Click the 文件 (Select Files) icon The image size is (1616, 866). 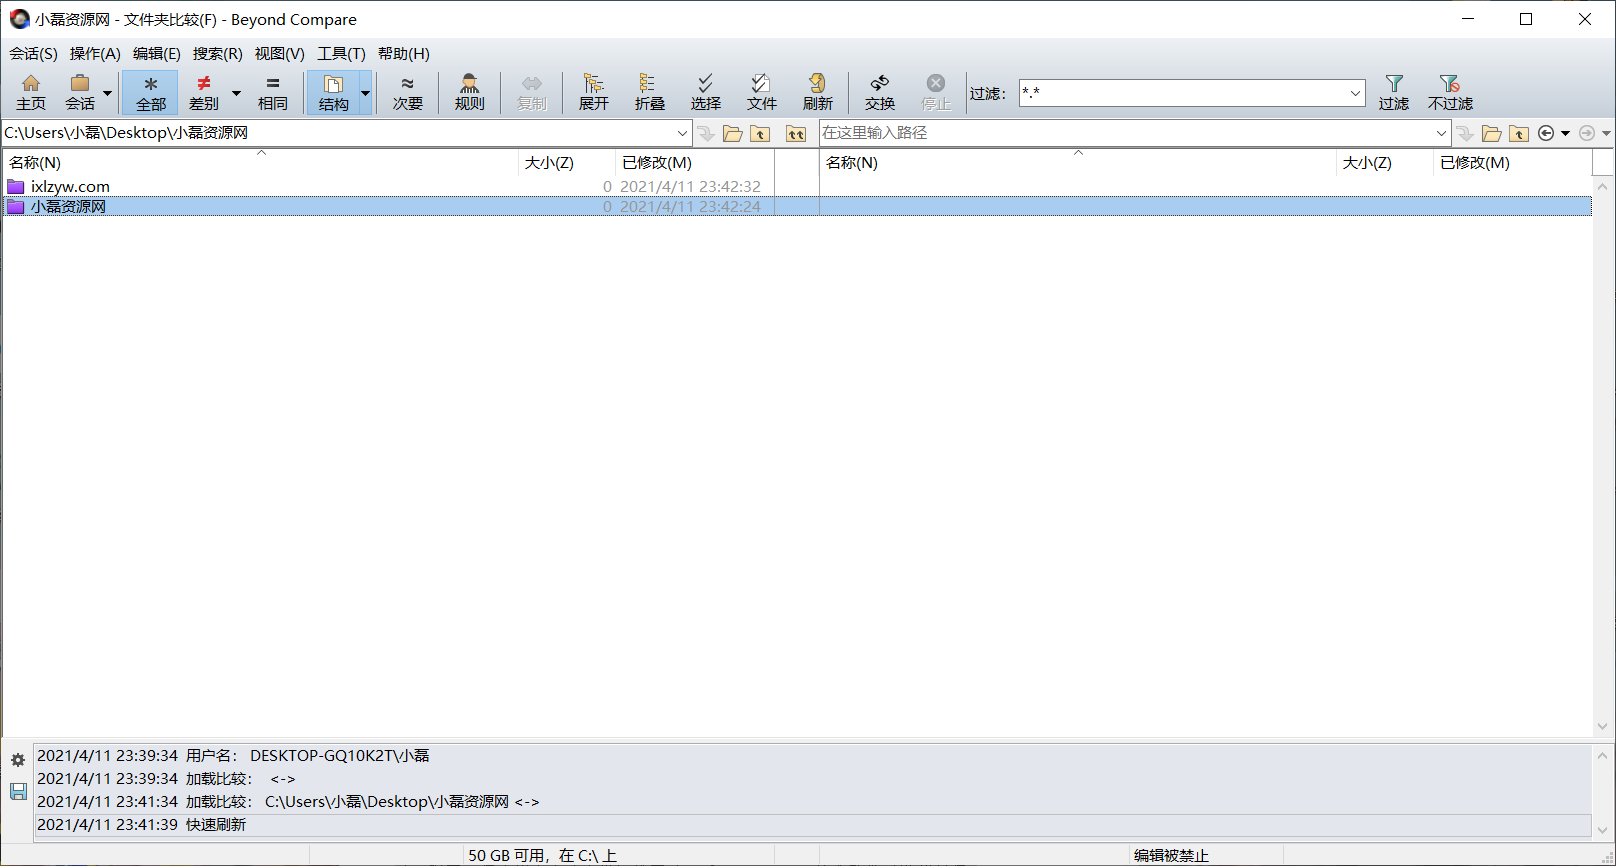762,92
